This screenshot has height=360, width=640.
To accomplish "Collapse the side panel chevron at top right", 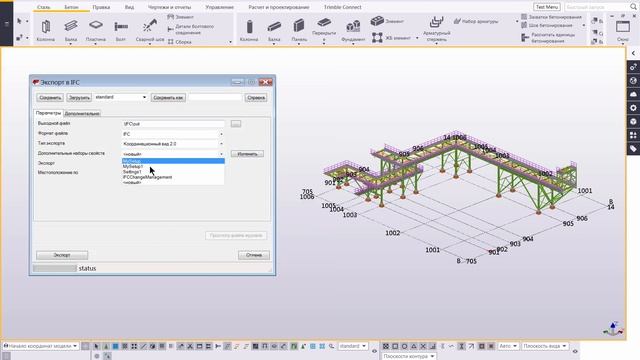I will pyautogui.click(x=633, y=53).
